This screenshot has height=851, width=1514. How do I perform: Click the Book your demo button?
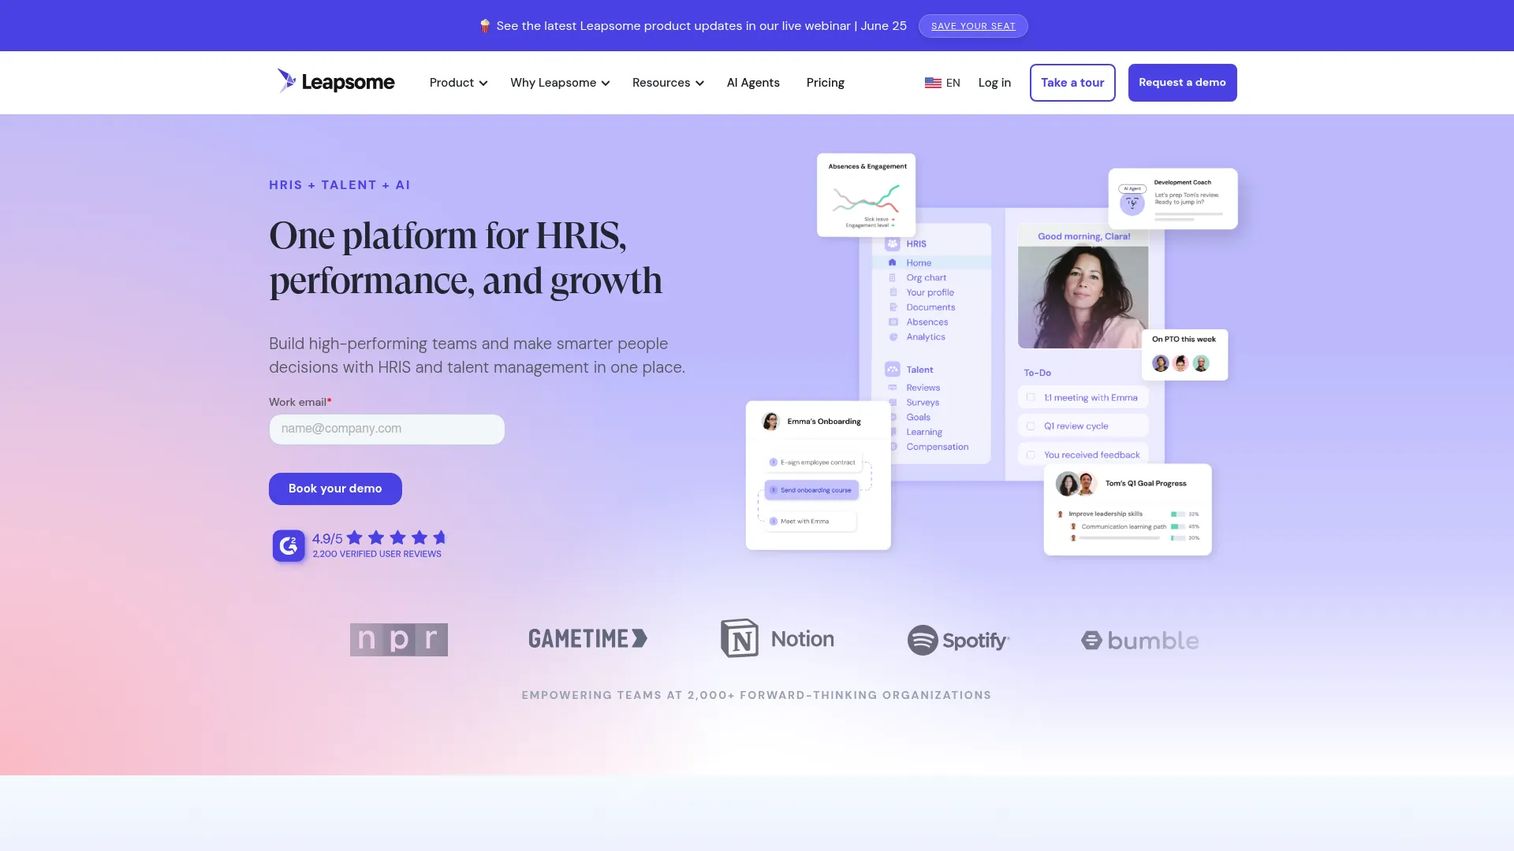pyautogui.click(x=335, y=489)
